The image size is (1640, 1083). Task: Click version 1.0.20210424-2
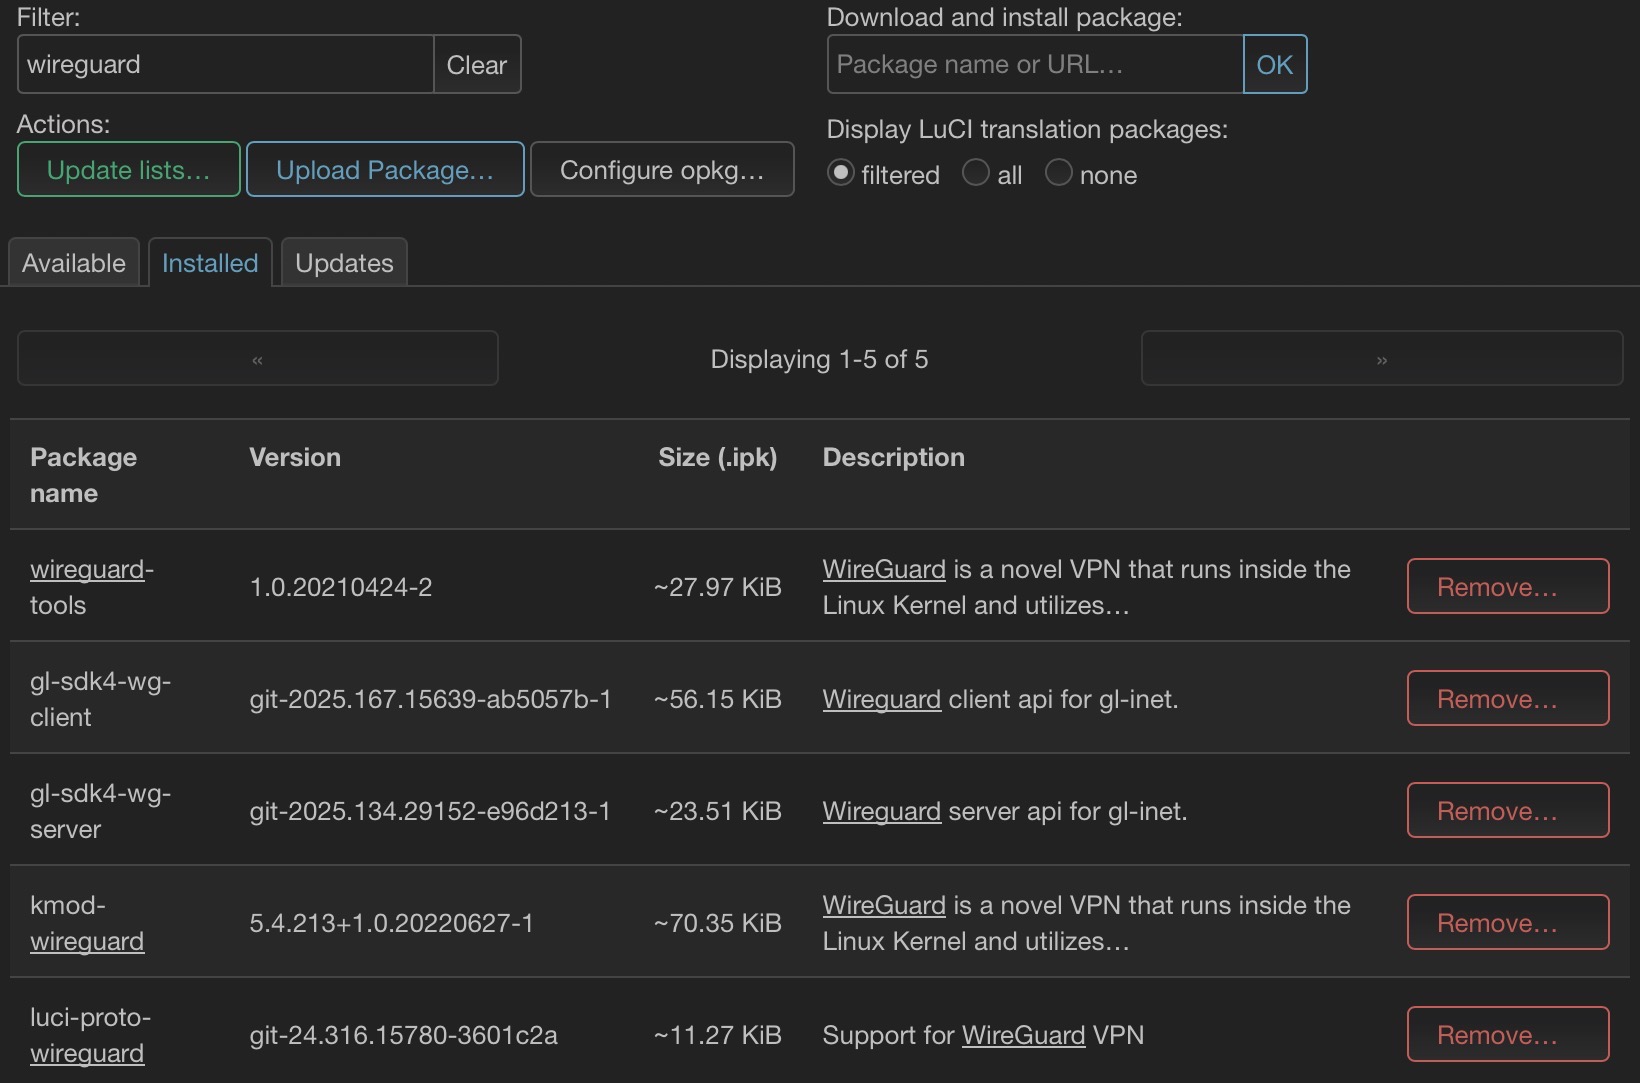(341, 587)
